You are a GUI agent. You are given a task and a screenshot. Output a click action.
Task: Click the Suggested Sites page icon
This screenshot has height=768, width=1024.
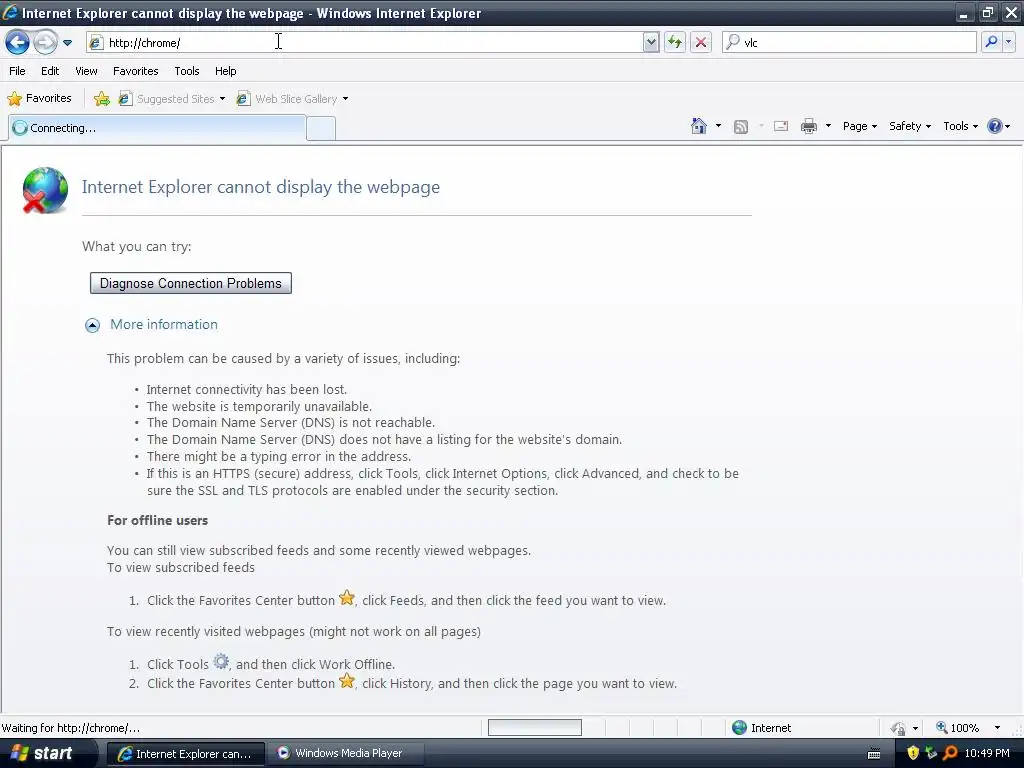point(125,99)
